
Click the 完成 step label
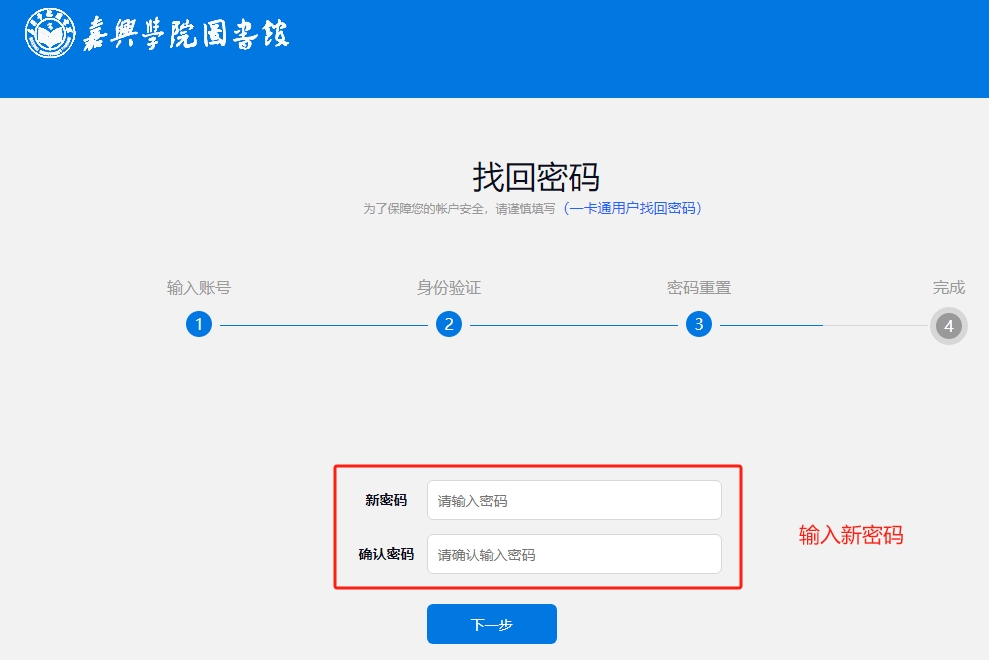[948, 288]
